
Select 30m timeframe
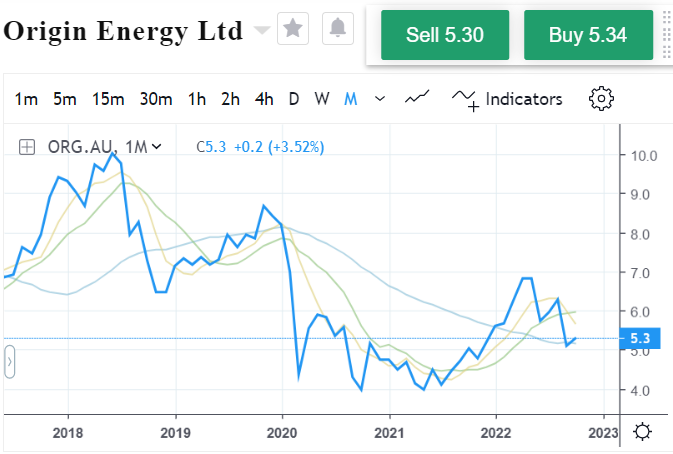point(156,99)
